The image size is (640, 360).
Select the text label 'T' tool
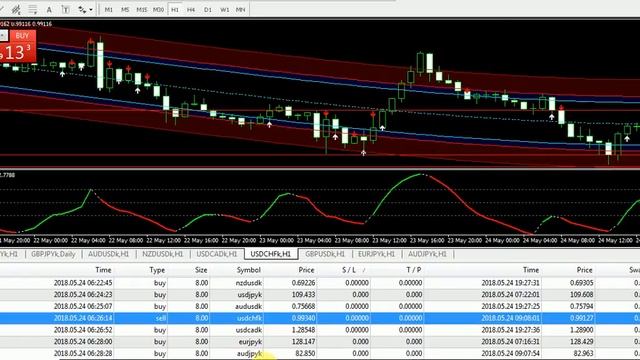pos(65,9)
